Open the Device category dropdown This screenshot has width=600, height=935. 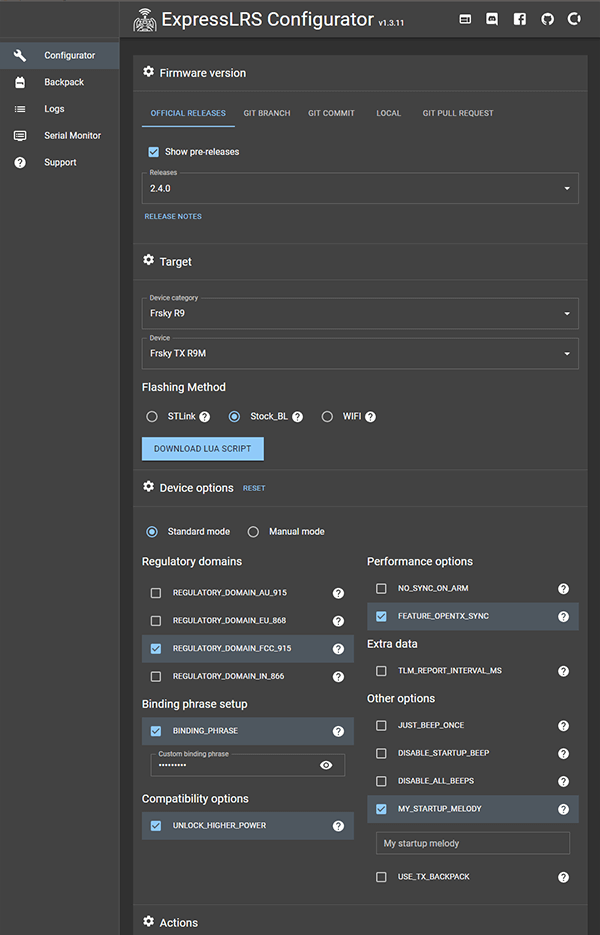pyautogui.click(x=360, y=313)
